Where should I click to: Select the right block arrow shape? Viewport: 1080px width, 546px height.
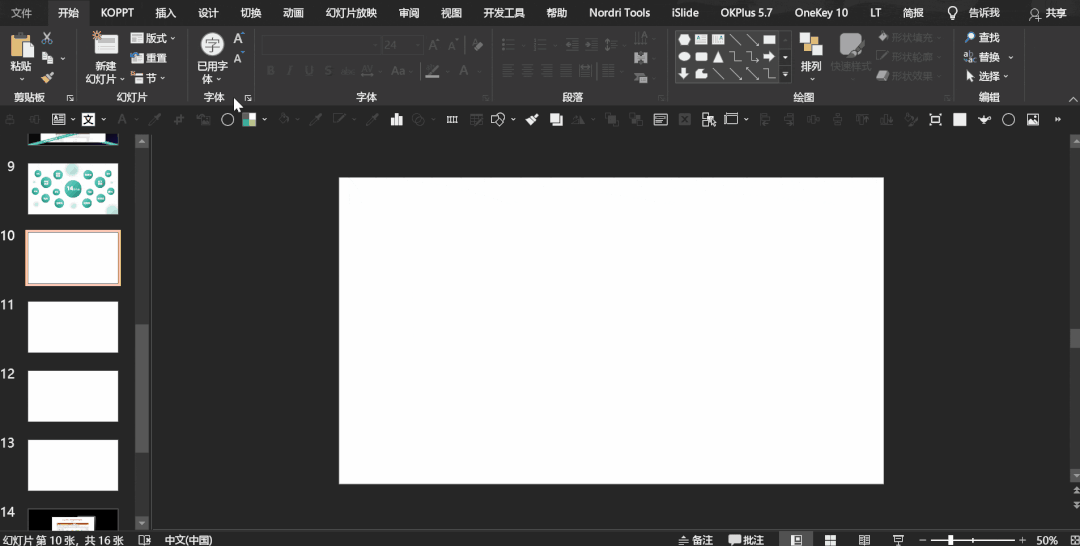tap(769, 56)
